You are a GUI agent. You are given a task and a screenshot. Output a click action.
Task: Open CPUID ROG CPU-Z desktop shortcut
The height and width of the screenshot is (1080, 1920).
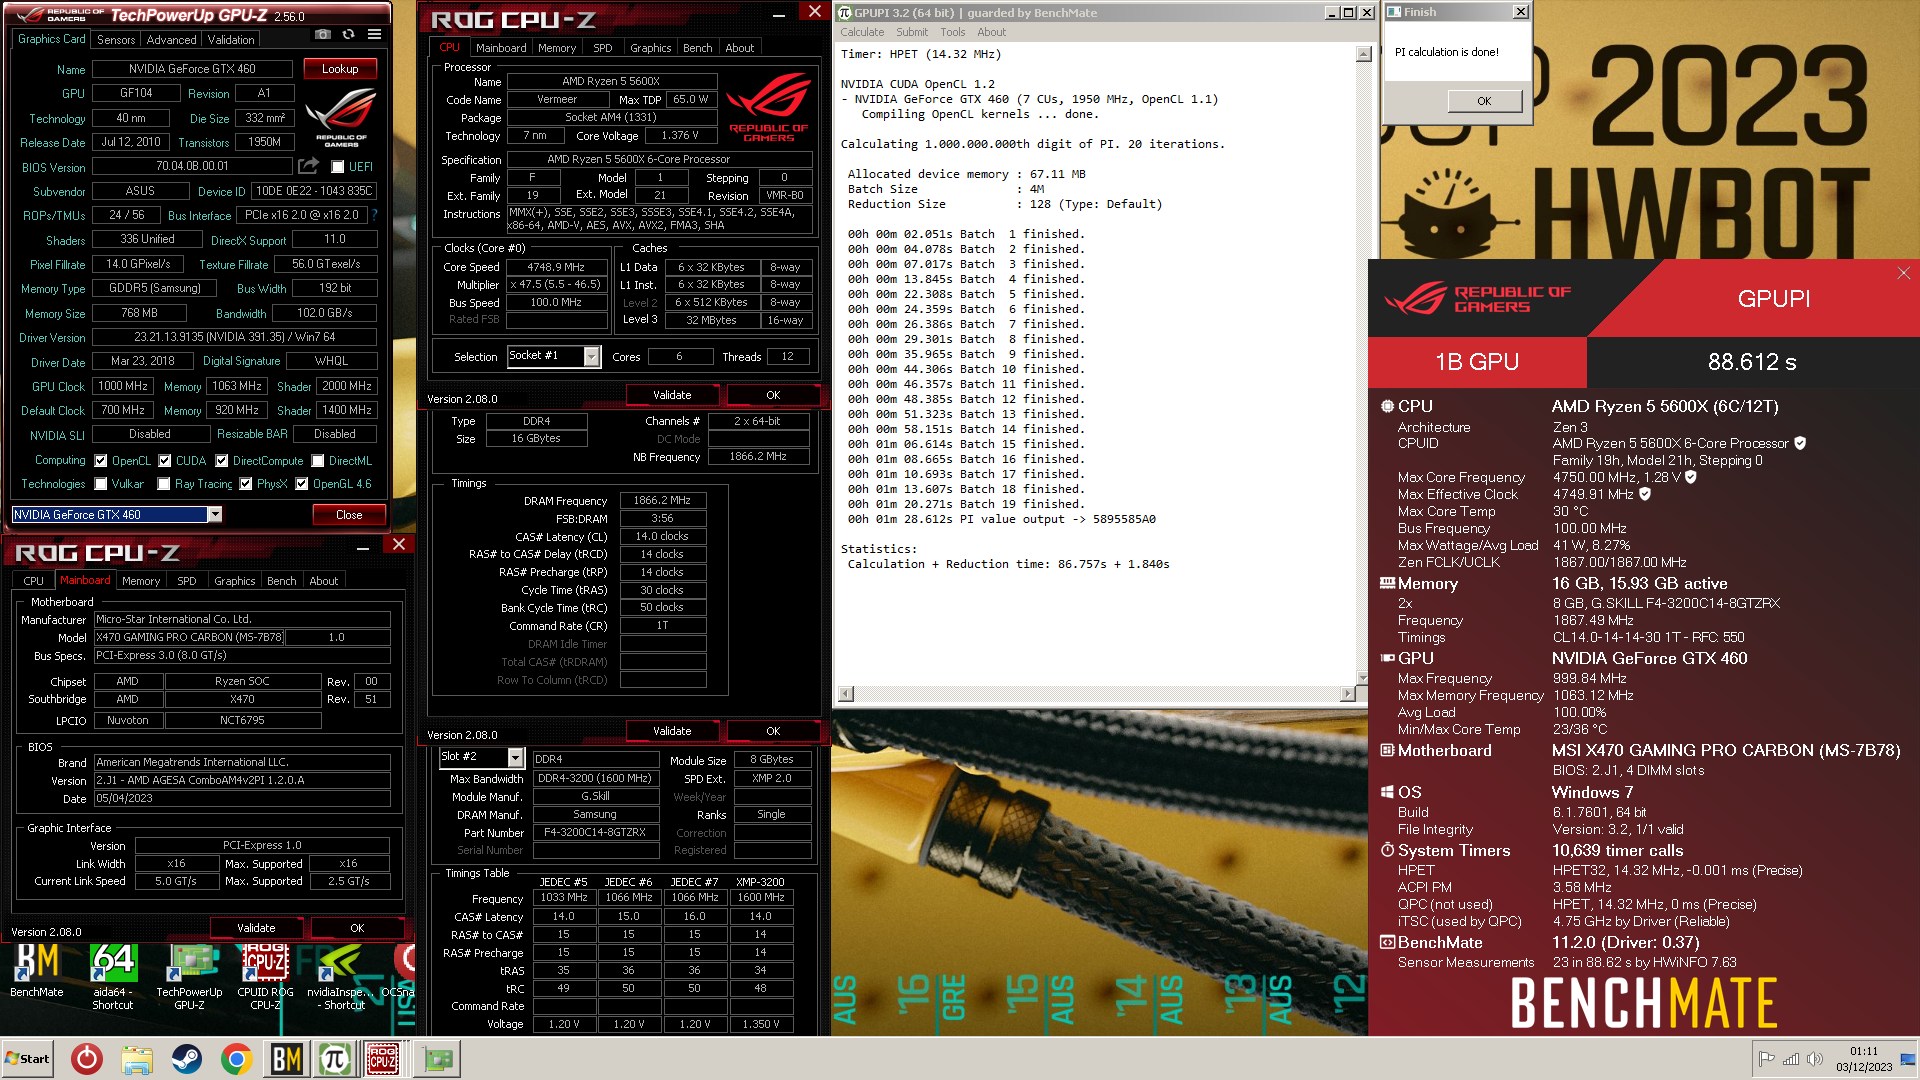(x=265, y=977)
